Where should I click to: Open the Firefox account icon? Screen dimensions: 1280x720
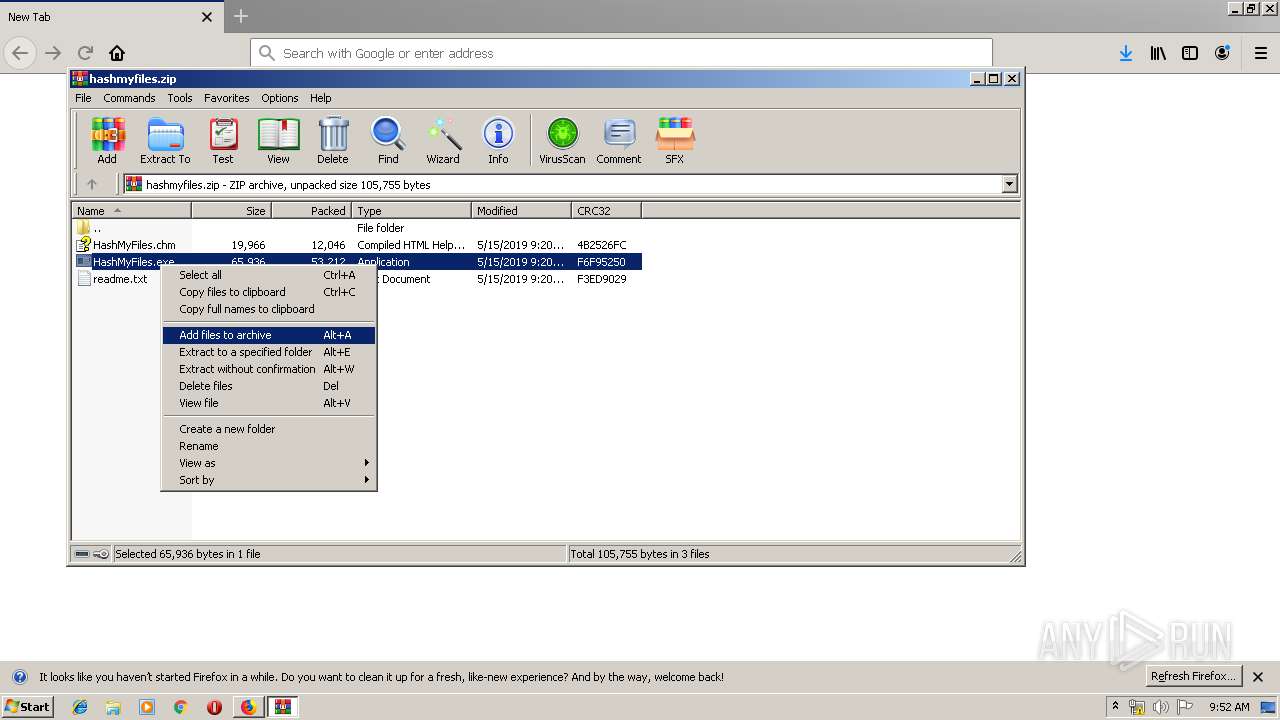coord(1222,53)
